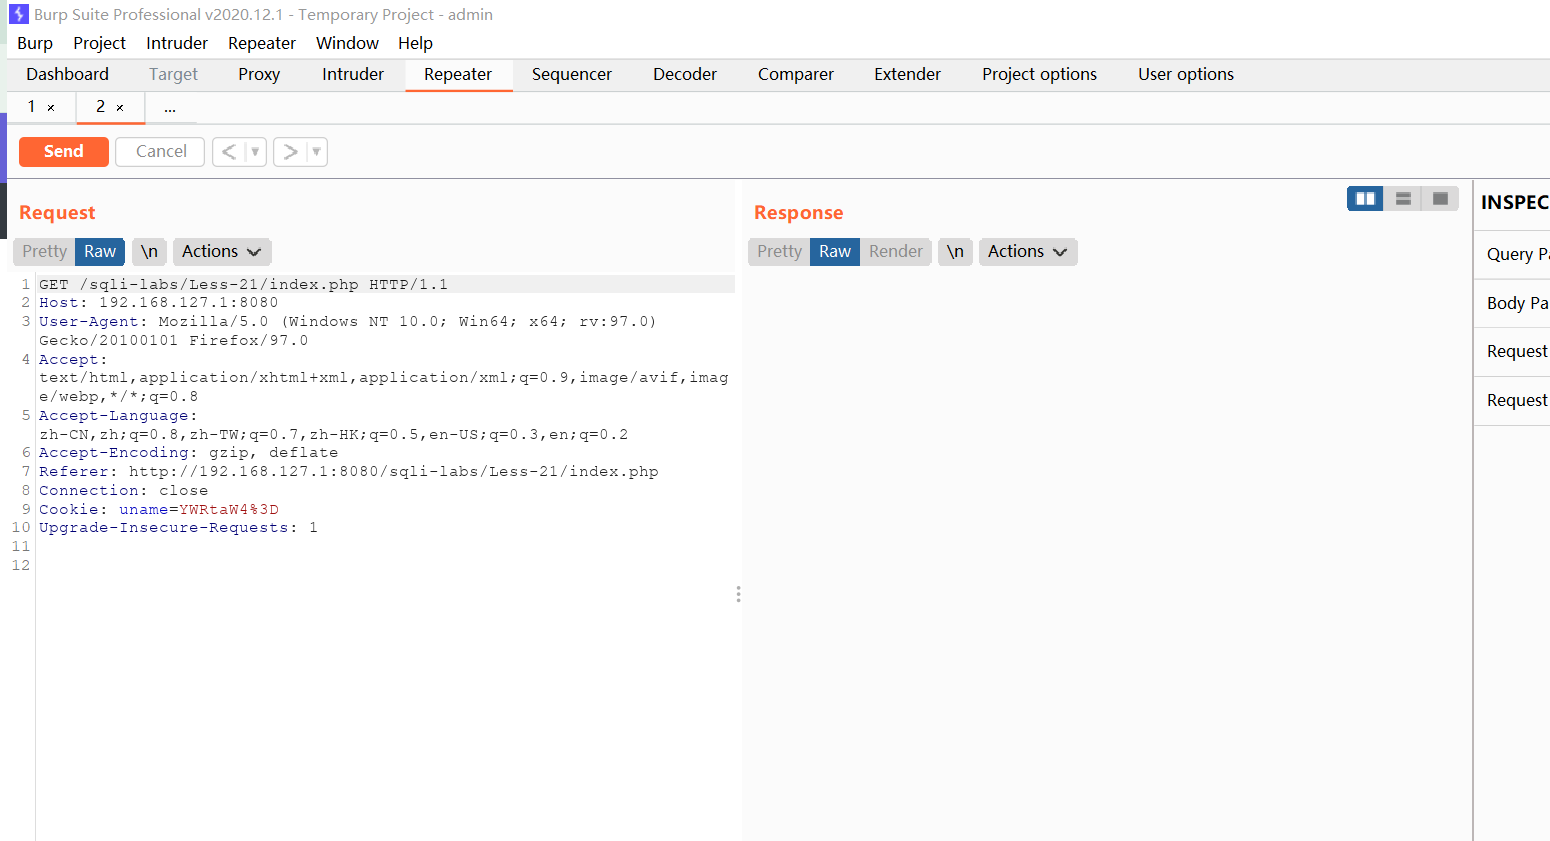This screenshot has width=1550, height=841.
Task: Open the Project menu
Action: [x=99, y=43]
